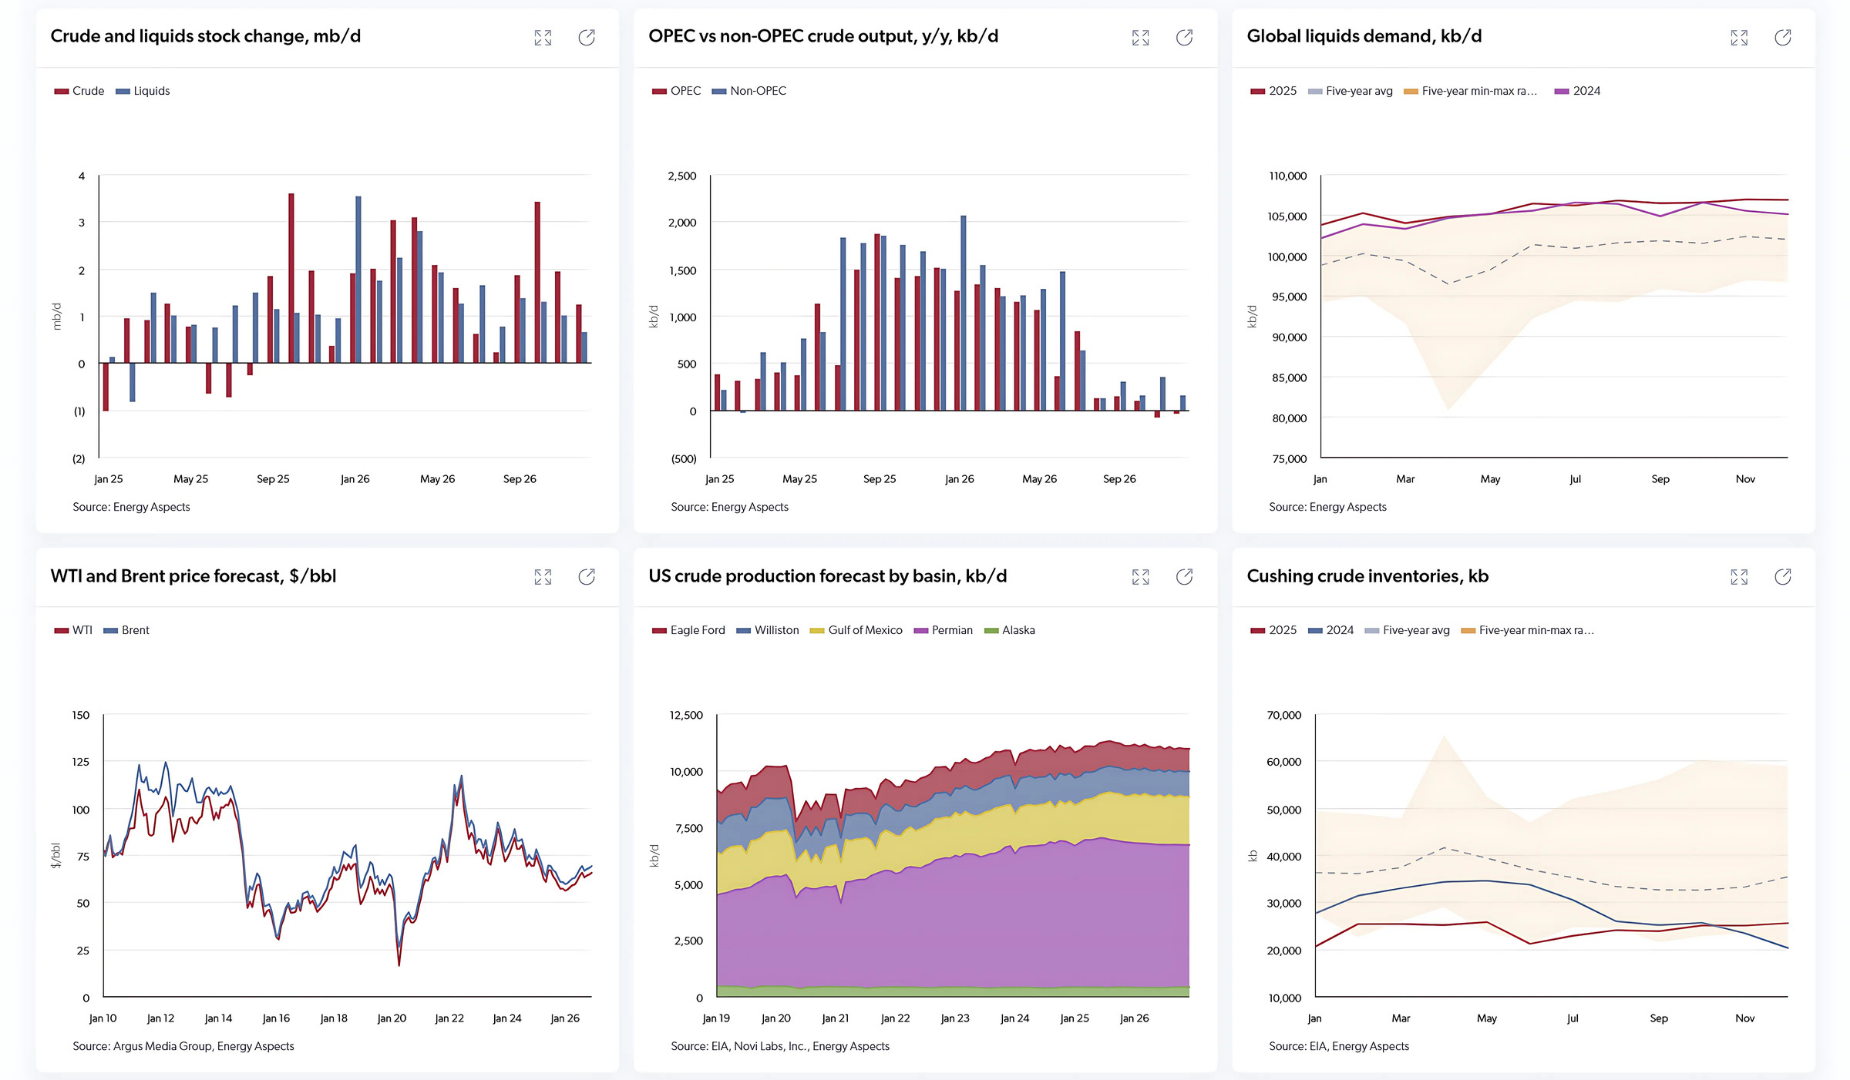This screenshot has width=1850, height=1080.
Task: Share the Crude and liquids stock change chart
Action: [x=587, y=38]
